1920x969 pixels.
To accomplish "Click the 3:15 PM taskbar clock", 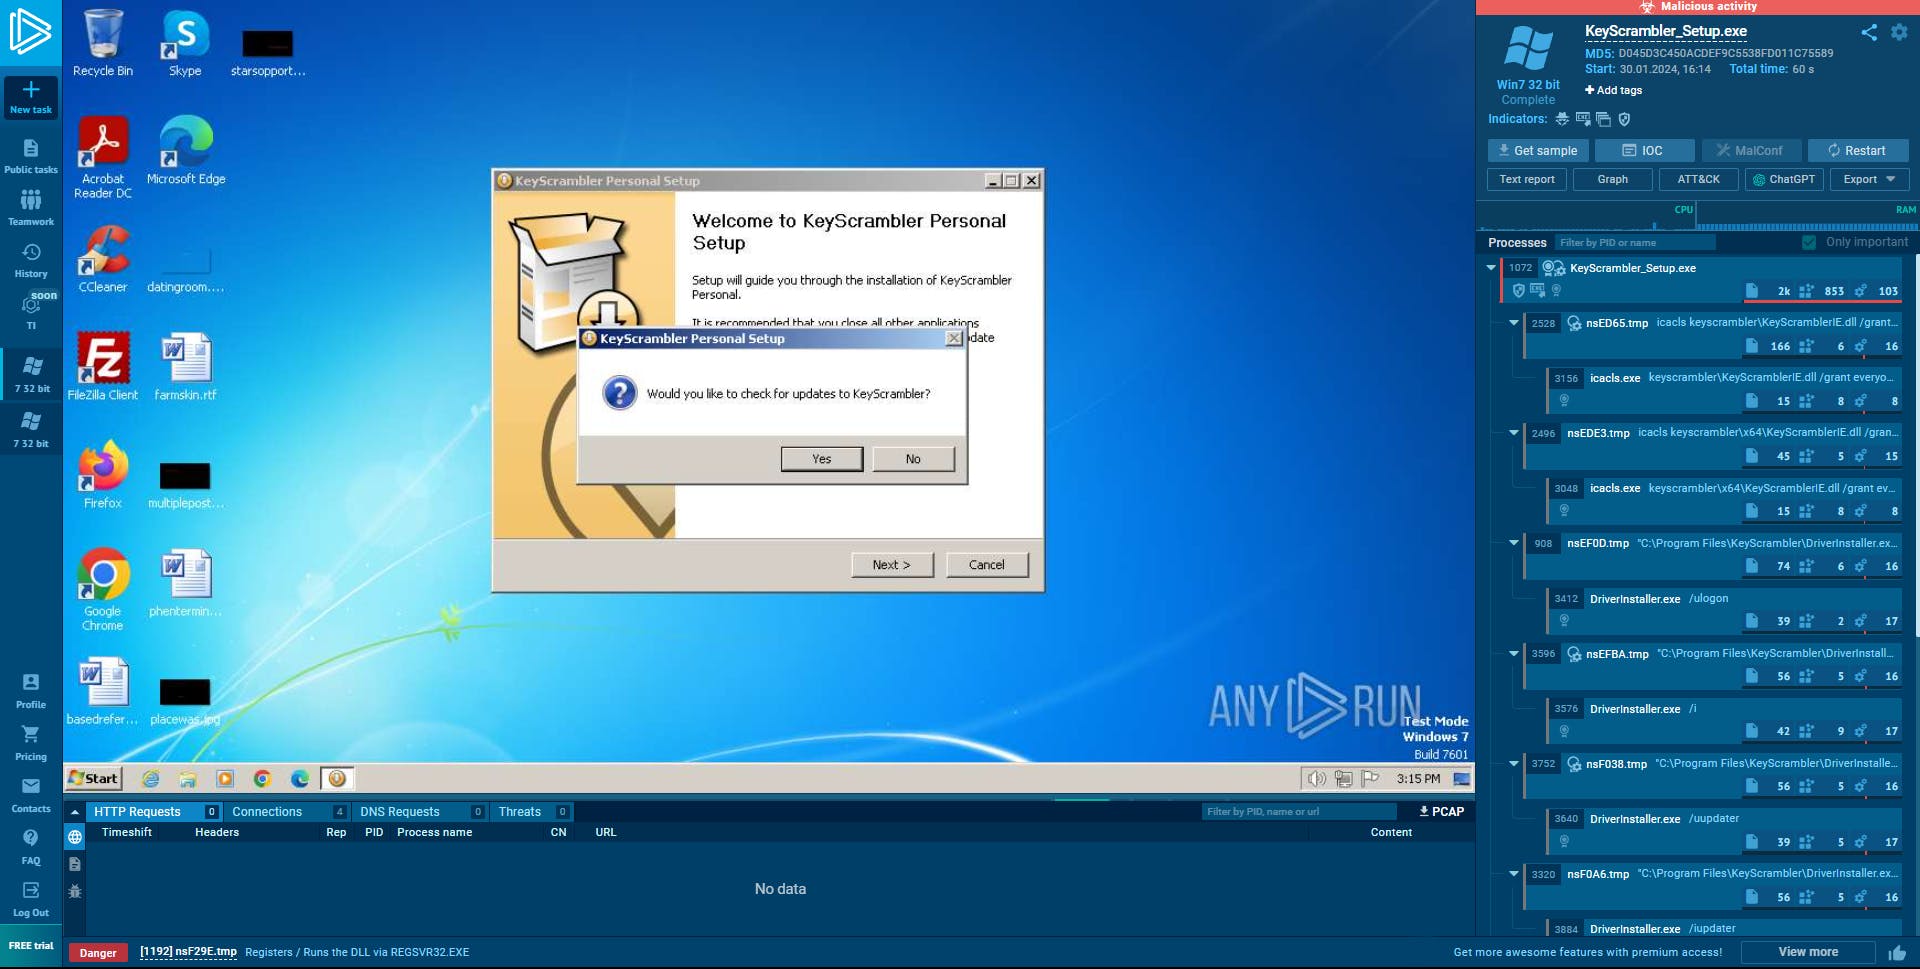I will (x=1418, y=779).
